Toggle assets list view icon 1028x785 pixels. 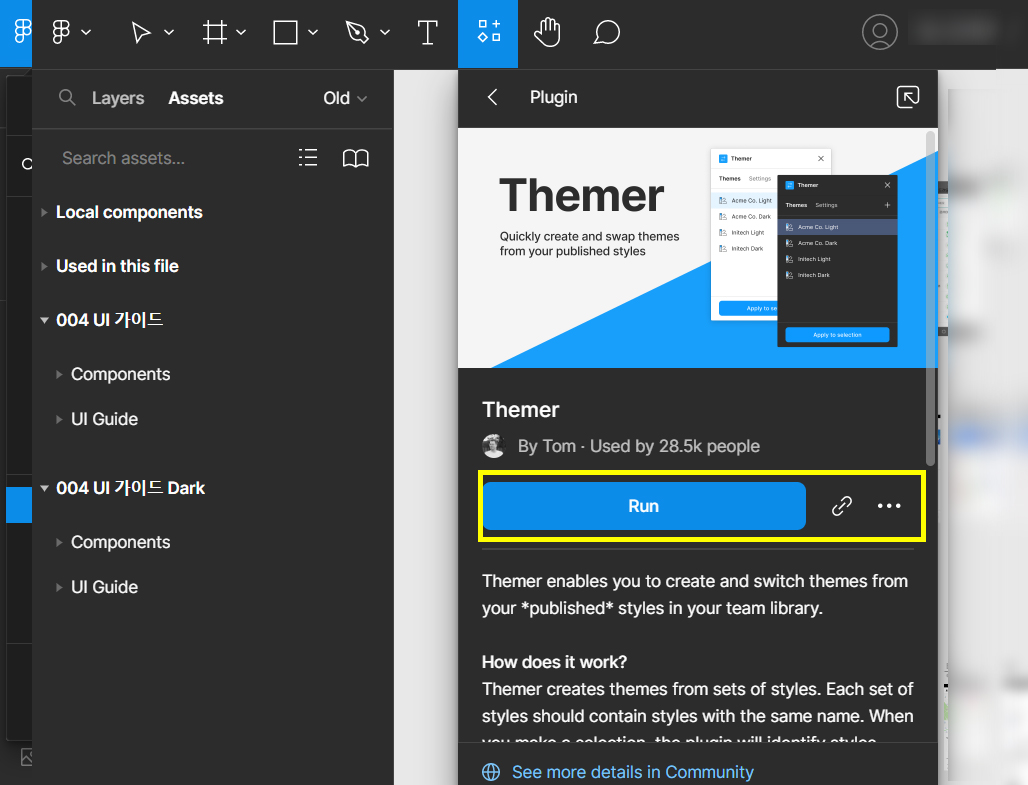[308, 157]
